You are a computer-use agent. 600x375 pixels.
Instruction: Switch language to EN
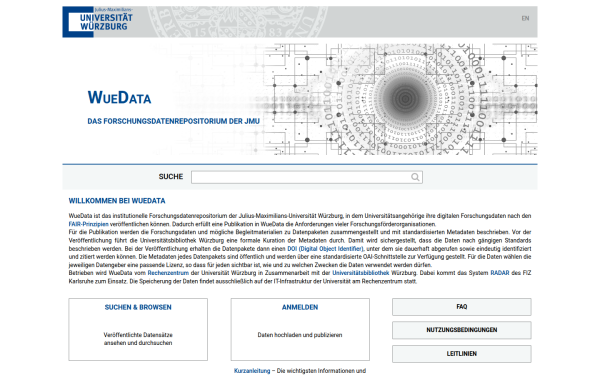tap(525, 18)
